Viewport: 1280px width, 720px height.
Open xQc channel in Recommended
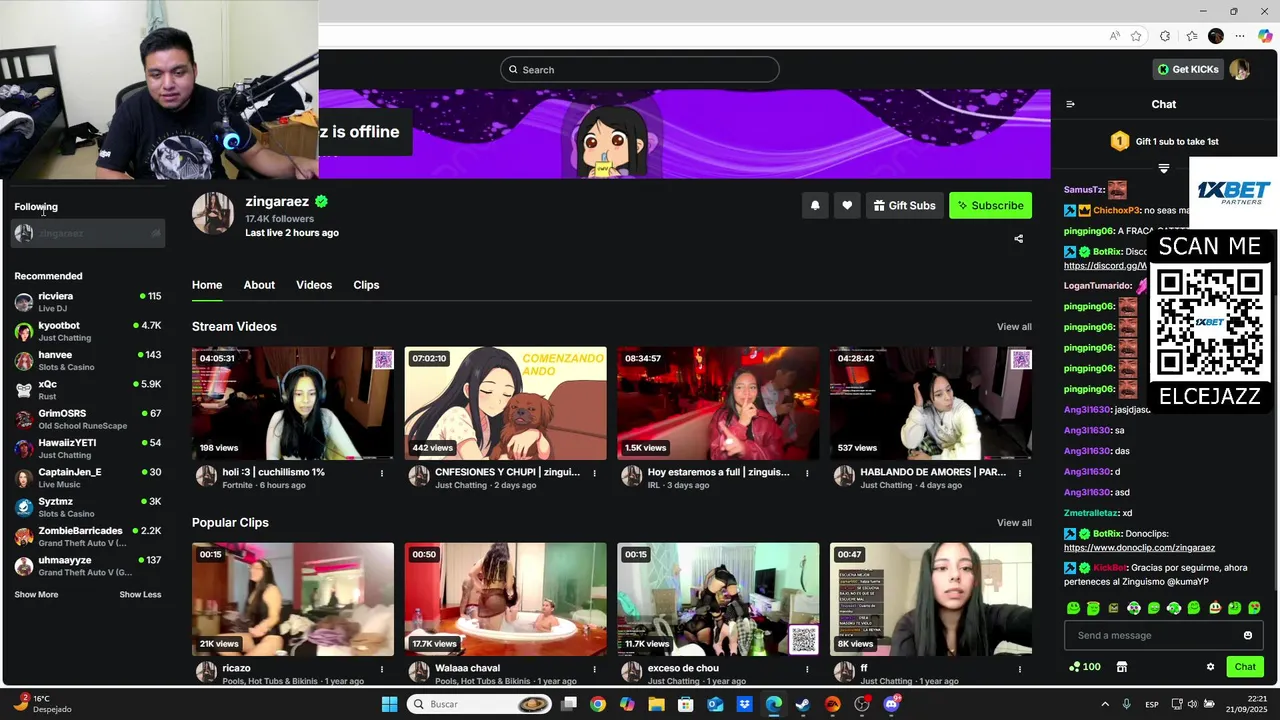point(88,390)
